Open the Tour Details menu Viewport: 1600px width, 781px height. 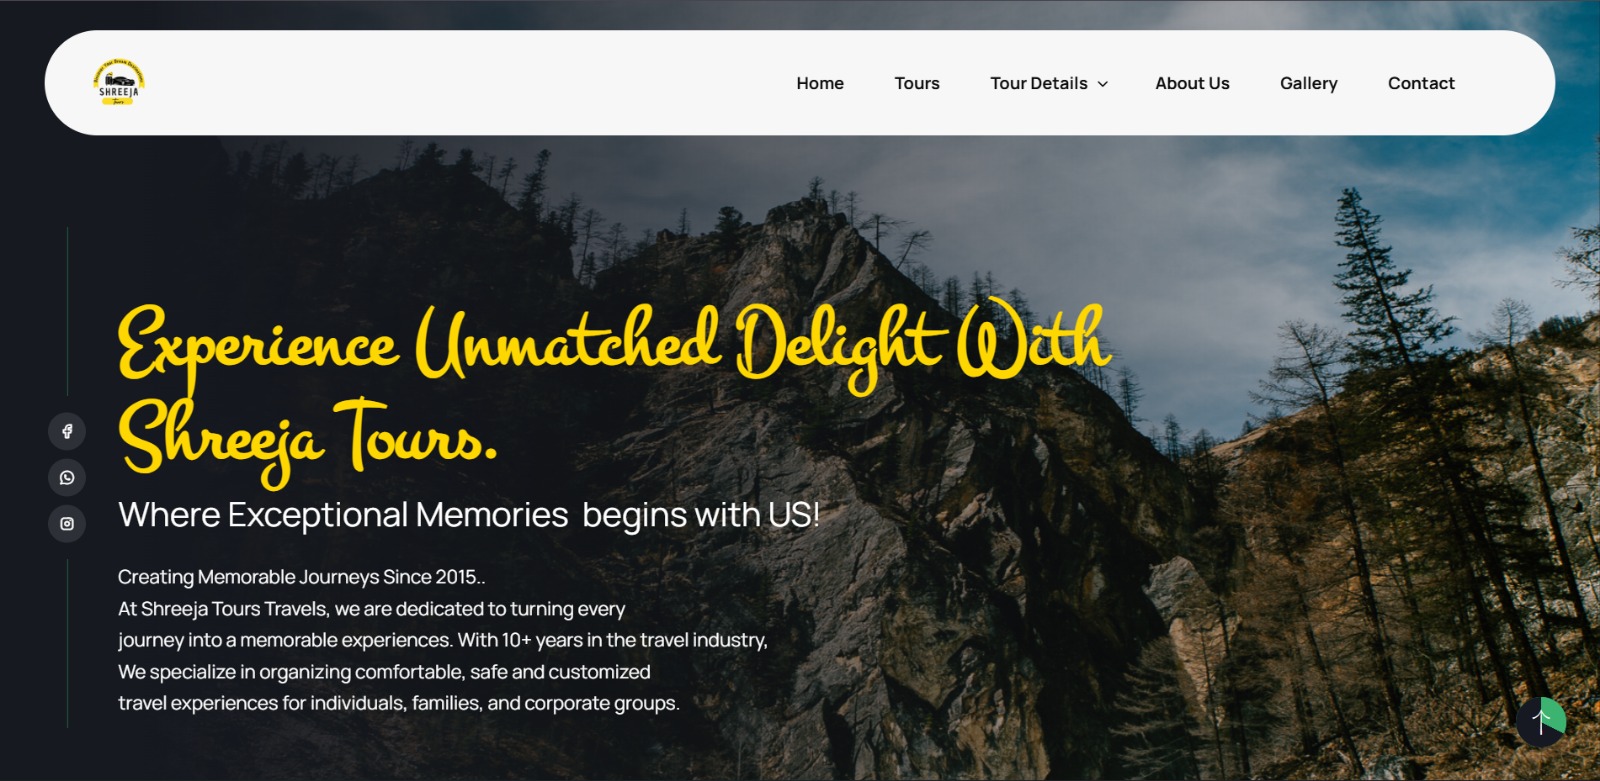[x=1049, y=83]
